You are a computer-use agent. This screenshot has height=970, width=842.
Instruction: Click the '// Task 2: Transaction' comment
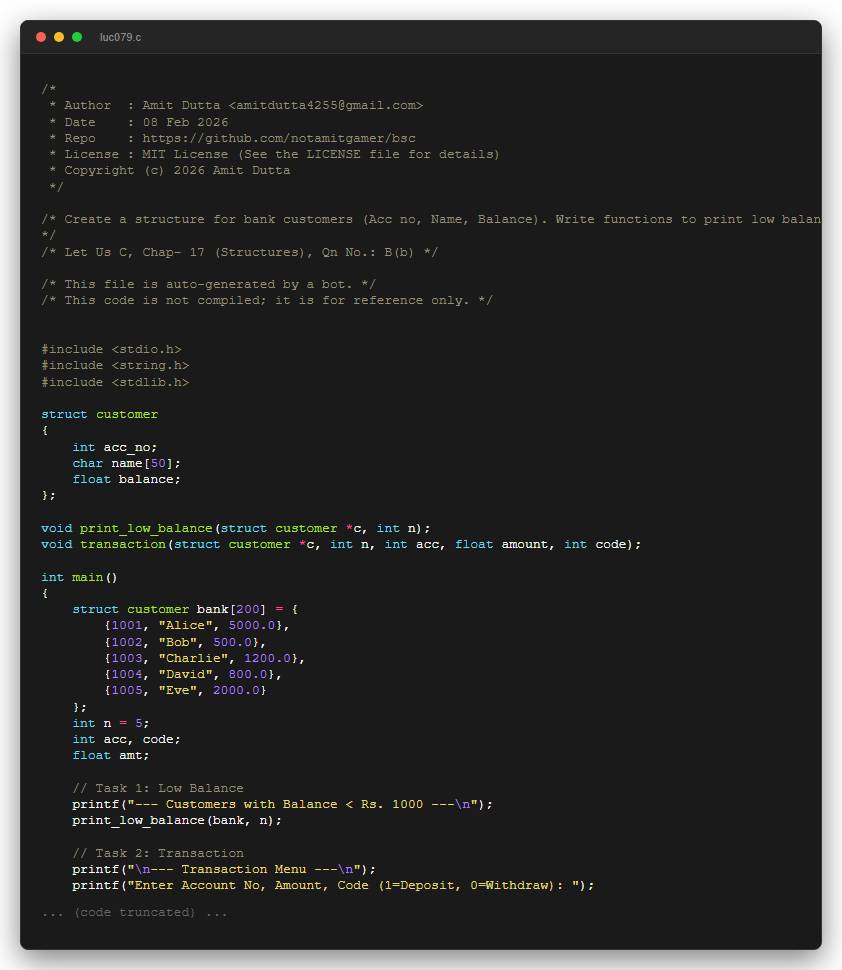click(x=158, y=852)
